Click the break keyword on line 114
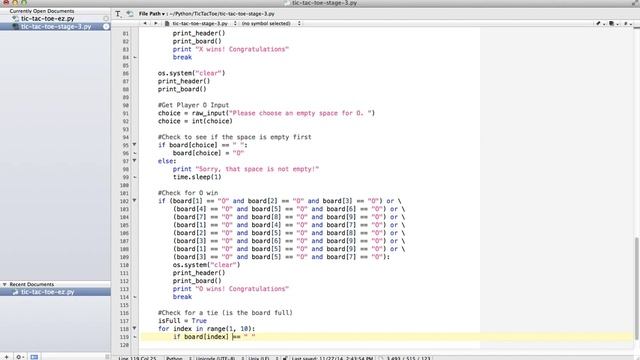Viewport: 640px width, 360px height. click(x=182, y=297)
